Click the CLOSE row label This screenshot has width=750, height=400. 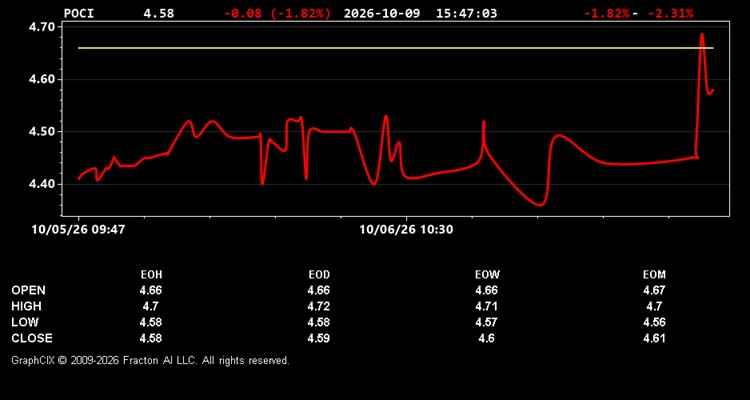(x=32, y=338)
